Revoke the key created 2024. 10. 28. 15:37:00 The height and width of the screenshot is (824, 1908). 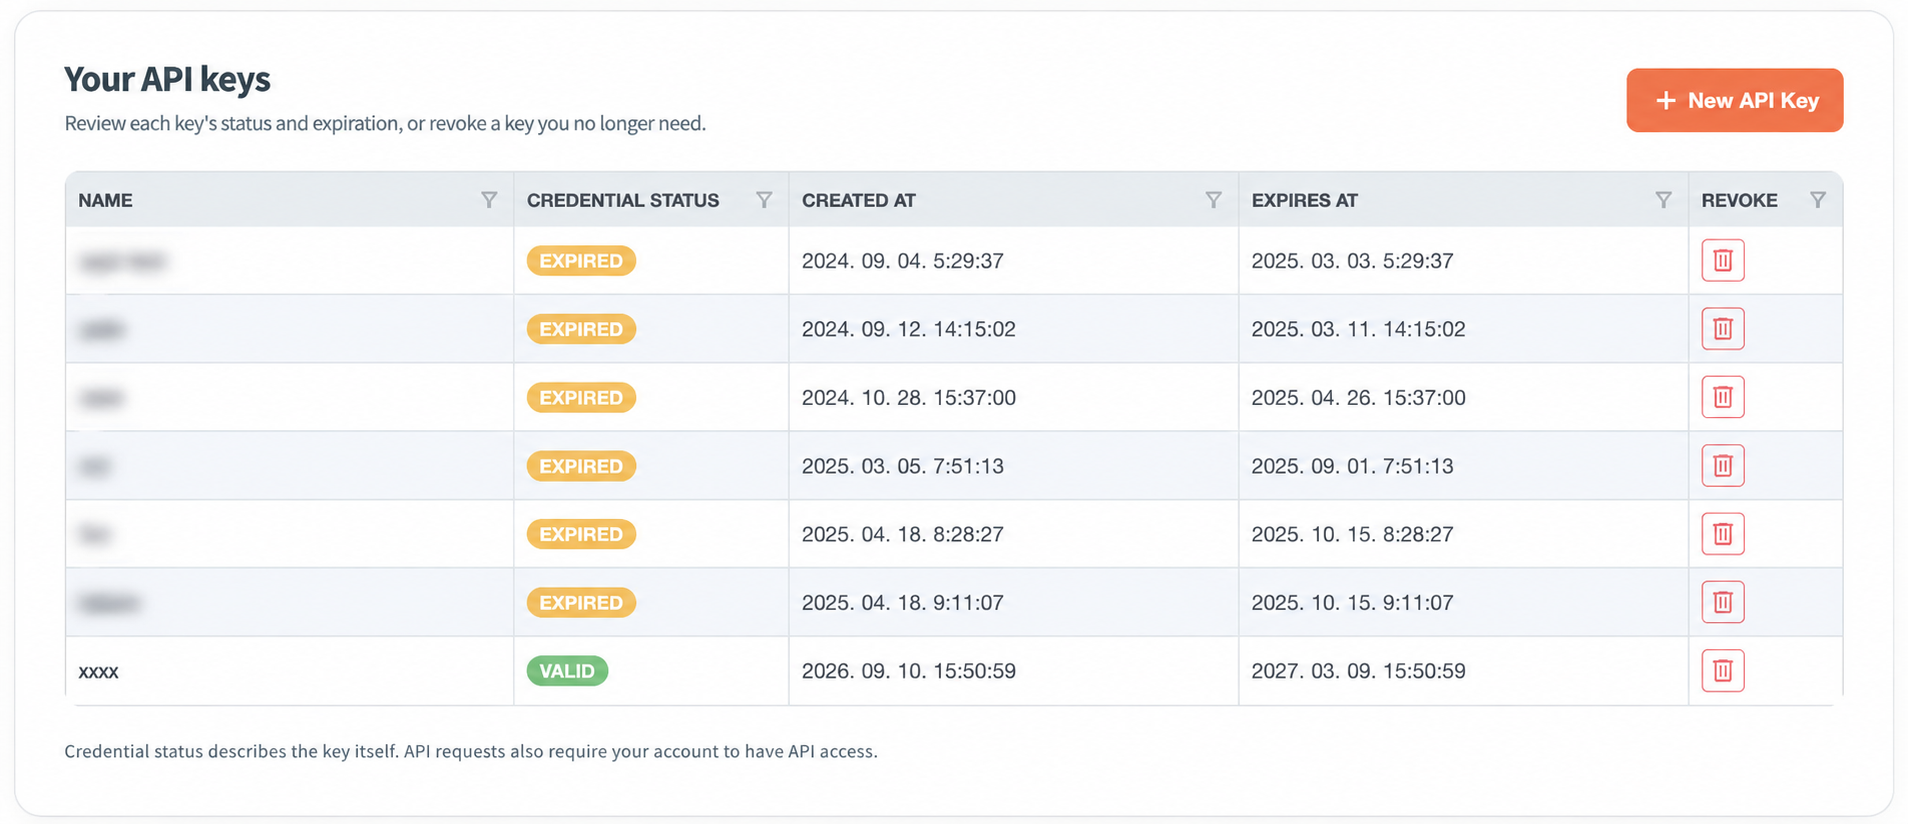1723,397
